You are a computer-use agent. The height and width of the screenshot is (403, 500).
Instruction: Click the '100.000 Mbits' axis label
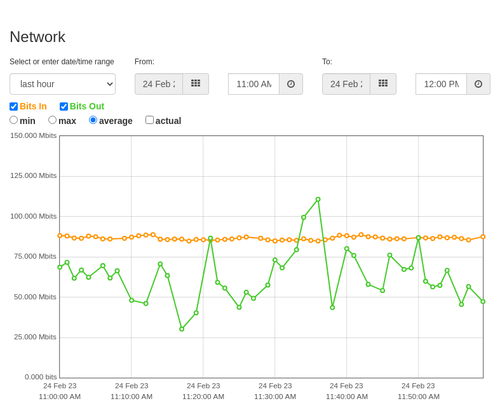pos(33,216)
